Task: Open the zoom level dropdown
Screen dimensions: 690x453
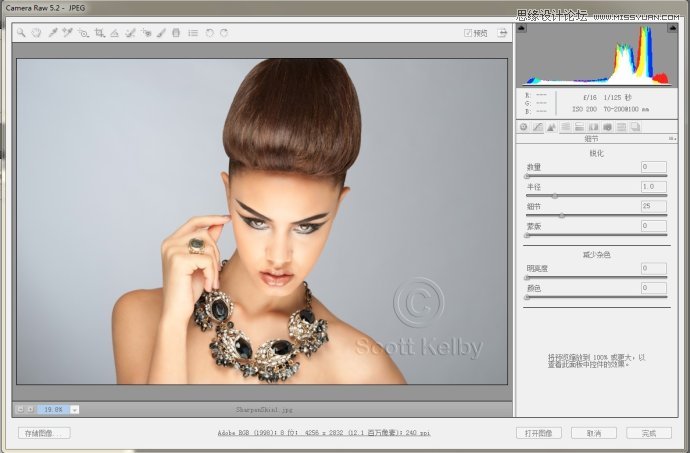Action: pos(74,409)
